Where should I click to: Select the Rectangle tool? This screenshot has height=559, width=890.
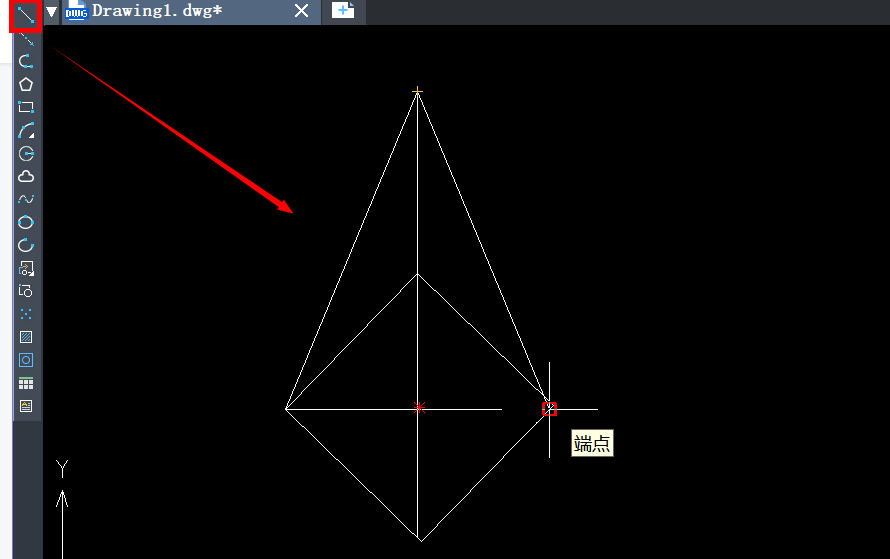(x=26, y=107)
